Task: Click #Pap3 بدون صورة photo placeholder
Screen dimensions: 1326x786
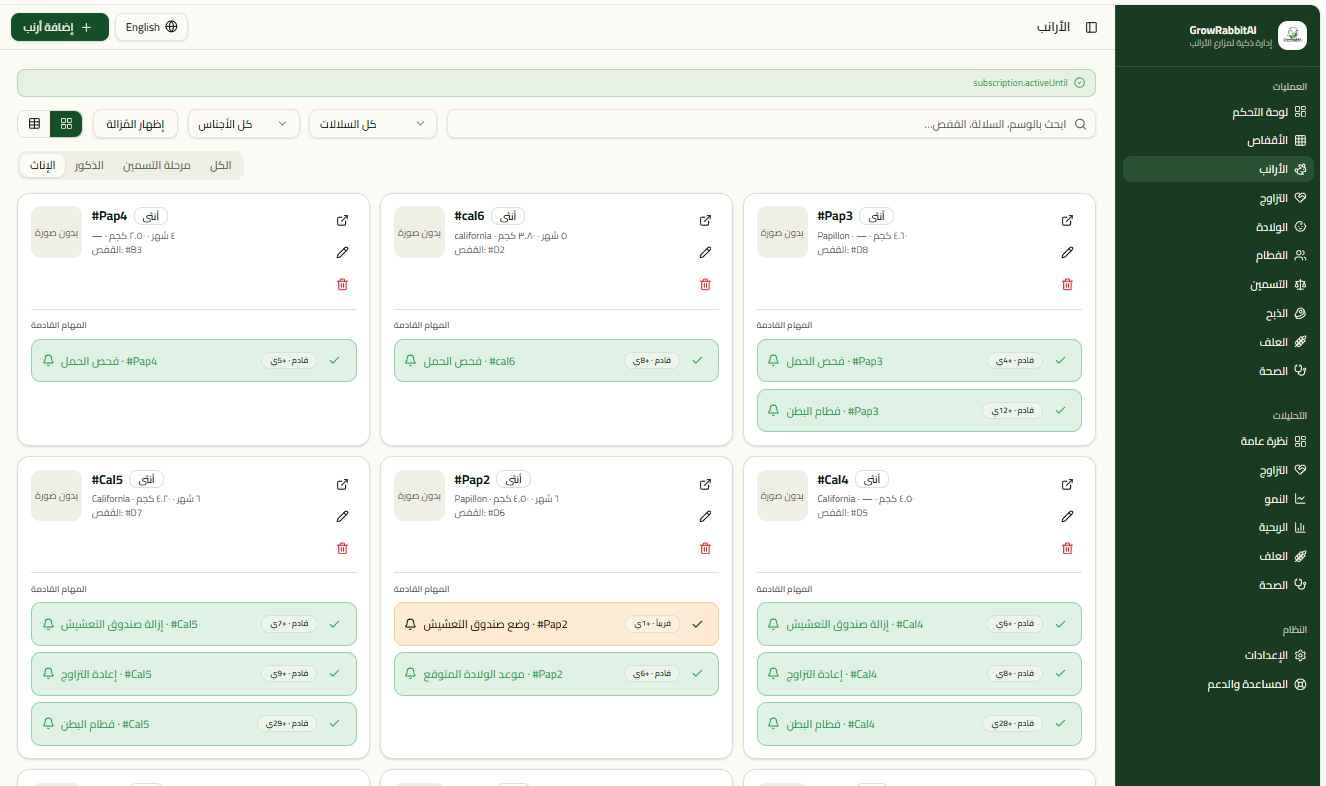Action: coord(782,232)
